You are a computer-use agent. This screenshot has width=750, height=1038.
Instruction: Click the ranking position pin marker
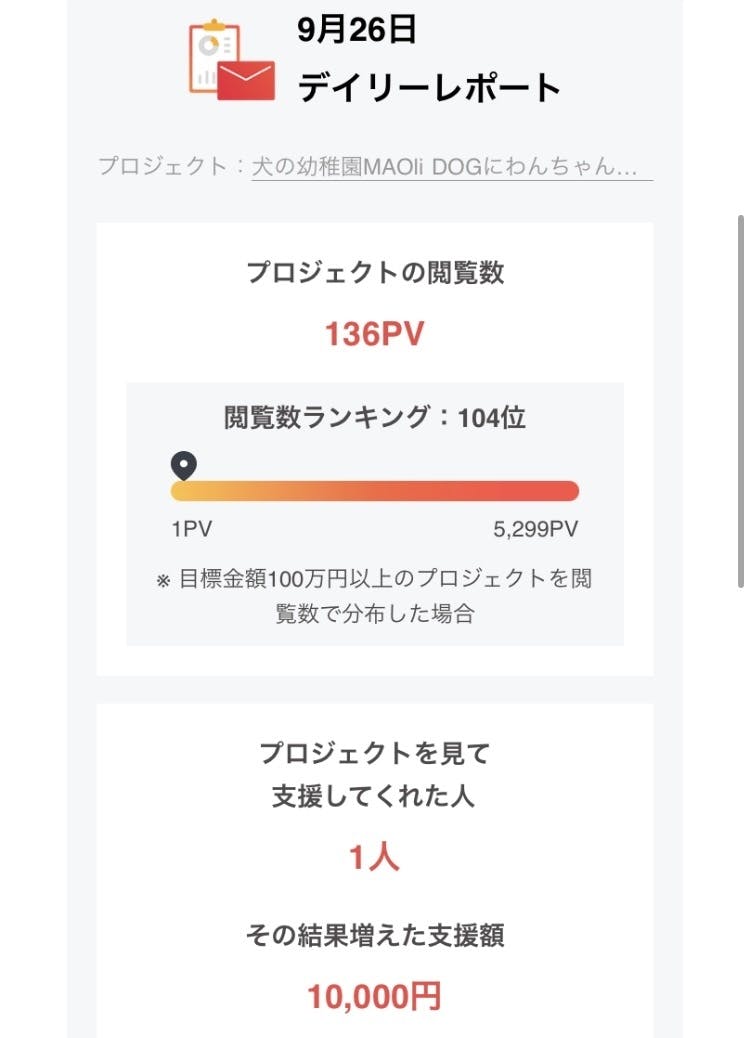pyautogui.click(x=183, y=465)
